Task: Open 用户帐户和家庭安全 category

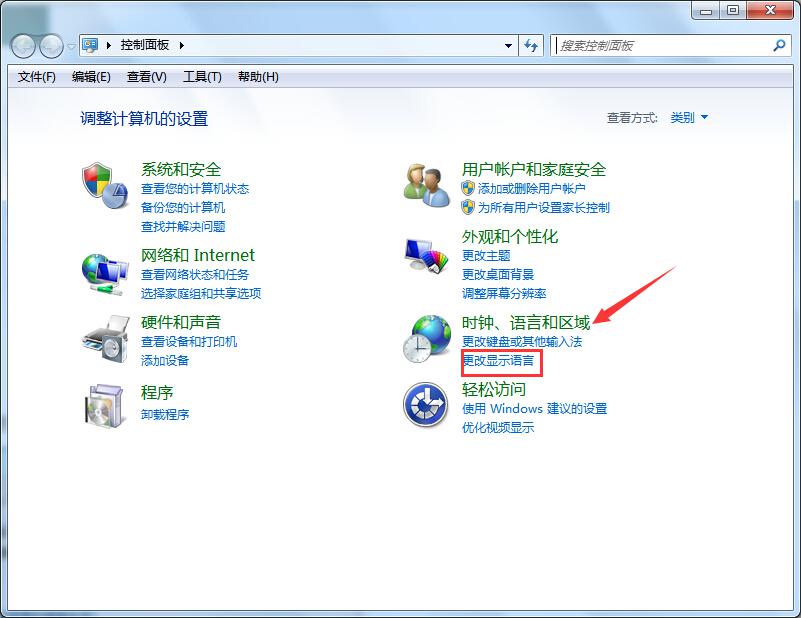Action: coord(534,169)
